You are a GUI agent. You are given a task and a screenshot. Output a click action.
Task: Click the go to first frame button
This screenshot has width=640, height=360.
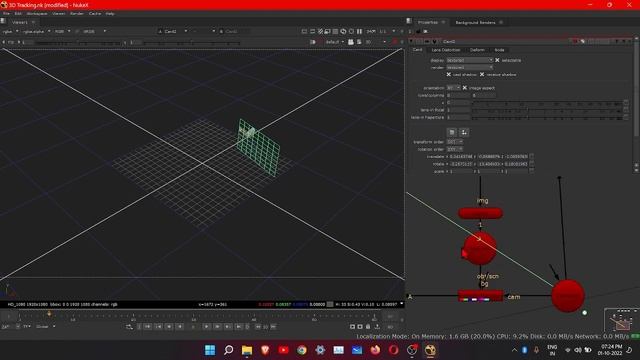coord(148,327)
